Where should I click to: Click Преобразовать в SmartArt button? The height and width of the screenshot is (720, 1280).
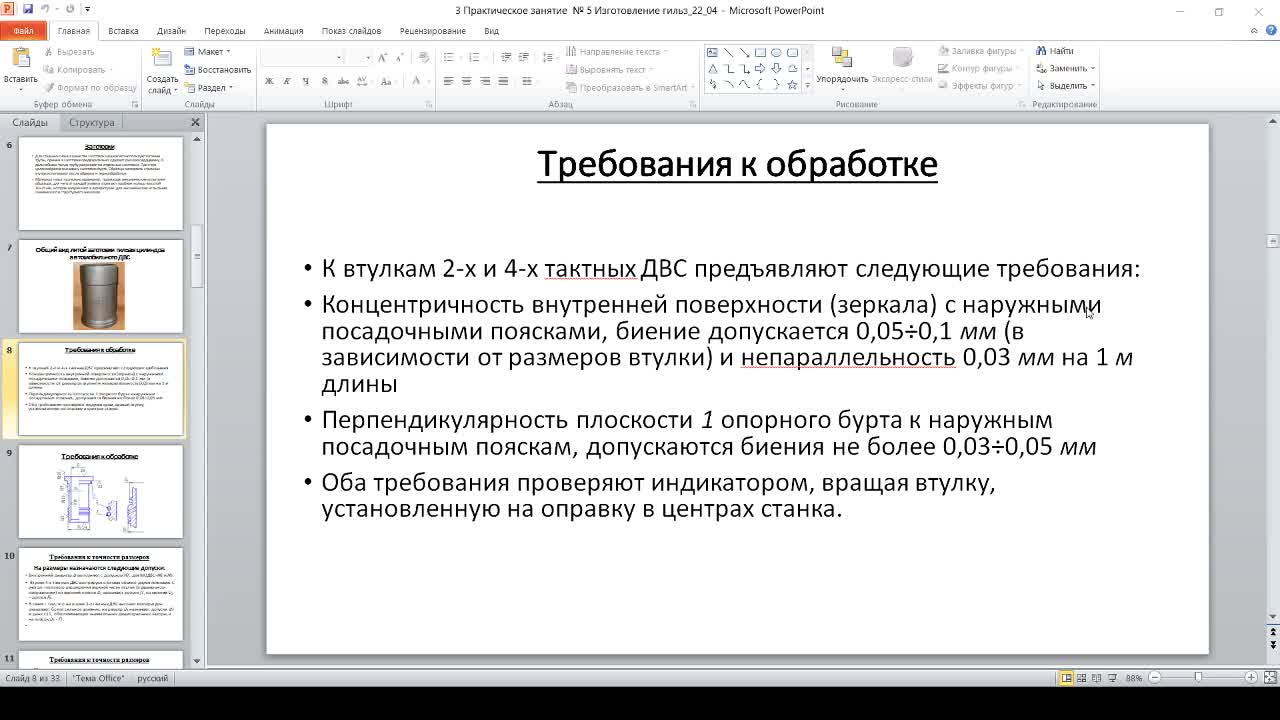[x=630, y=88]
